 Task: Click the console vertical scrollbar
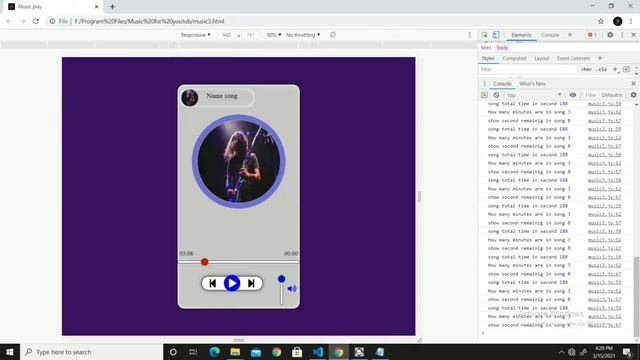pos(636,296)
